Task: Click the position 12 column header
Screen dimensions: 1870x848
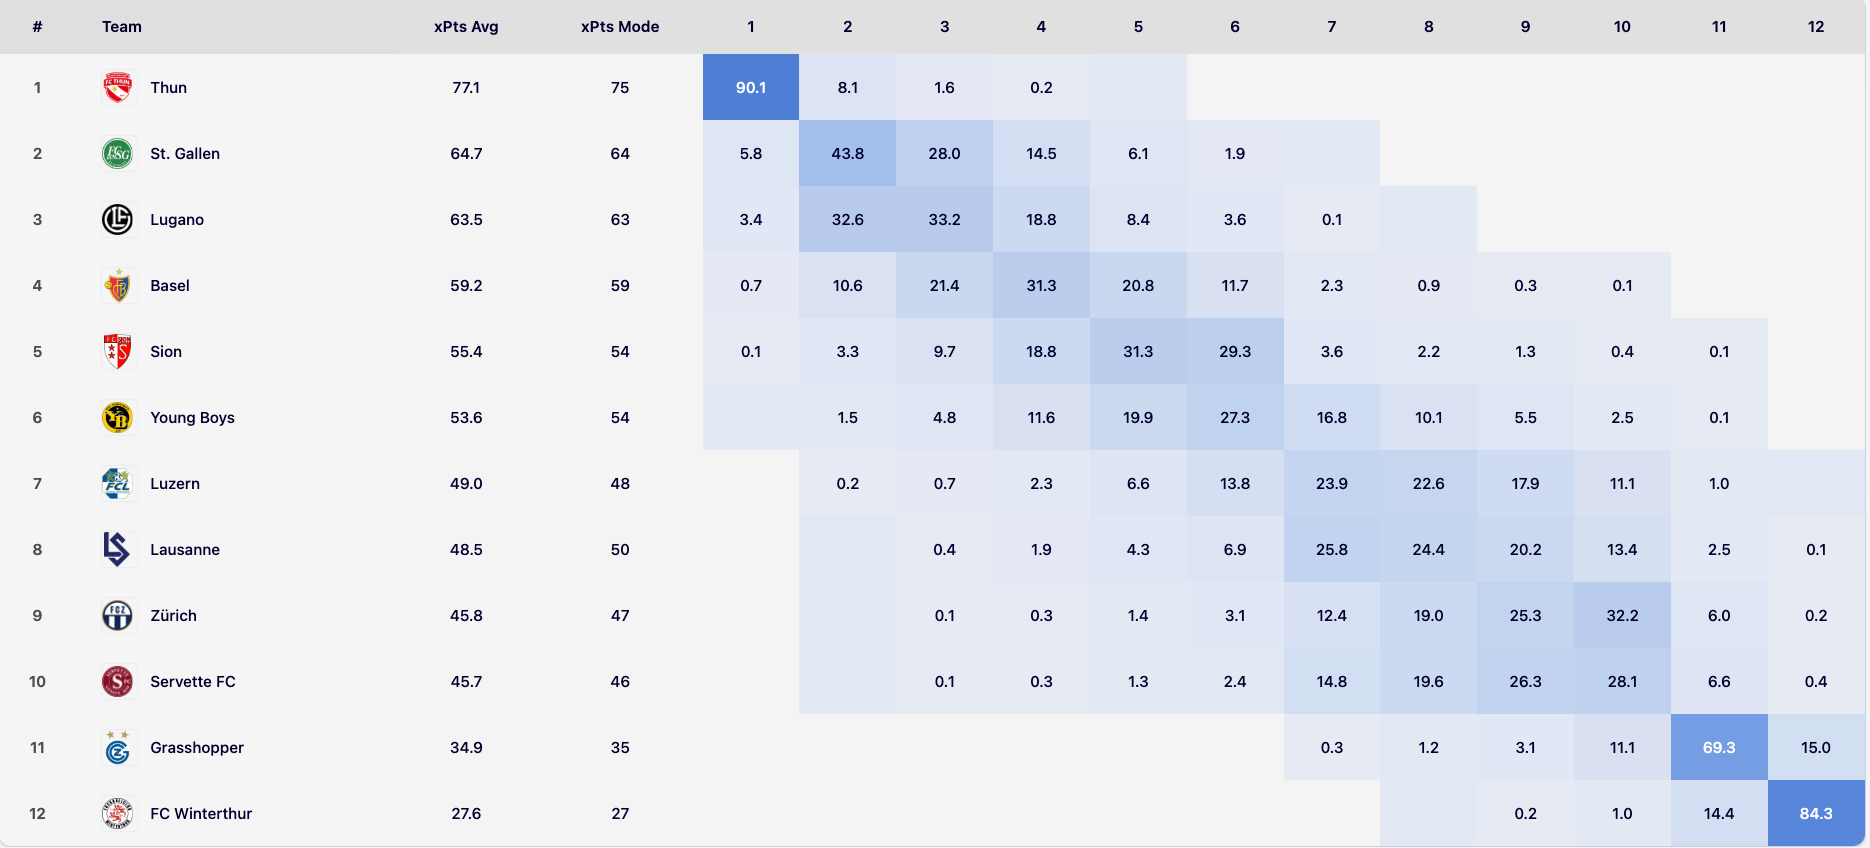Action: tap(1816, 27)
